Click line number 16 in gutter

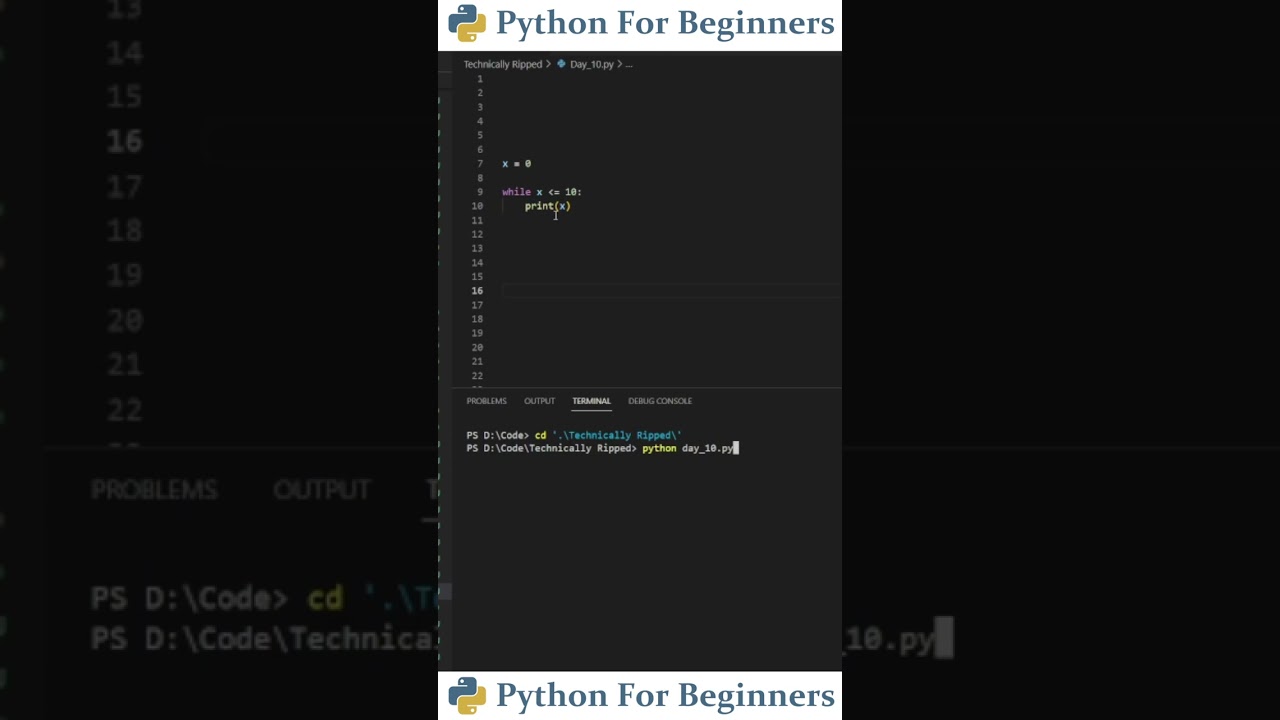(x=477, y=291)
